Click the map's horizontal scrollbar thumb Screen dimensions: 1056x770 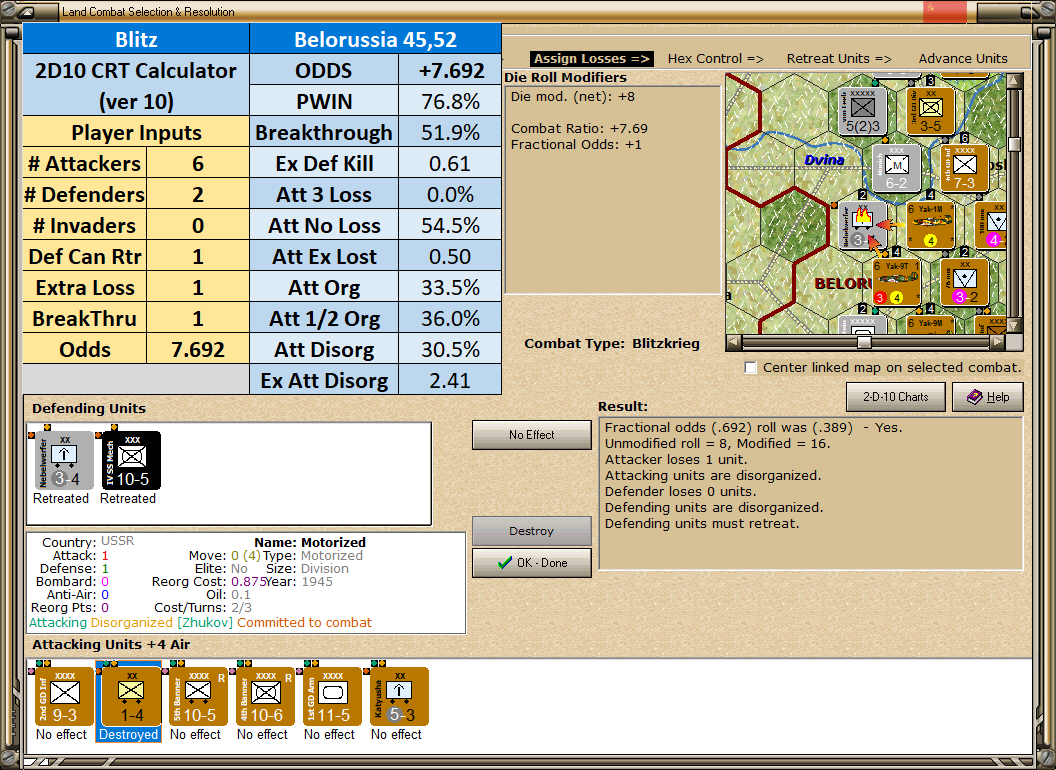(x=864, y=342)
